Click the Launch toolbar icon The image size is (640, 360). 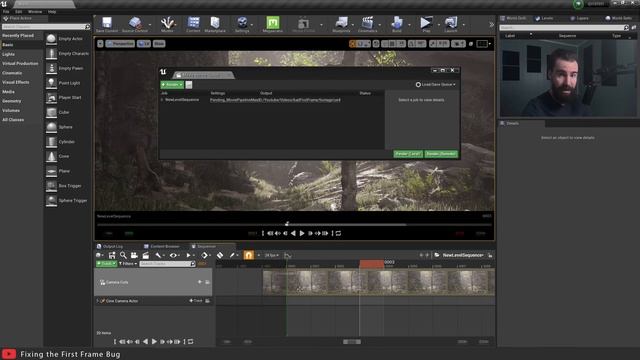[451, 24]
